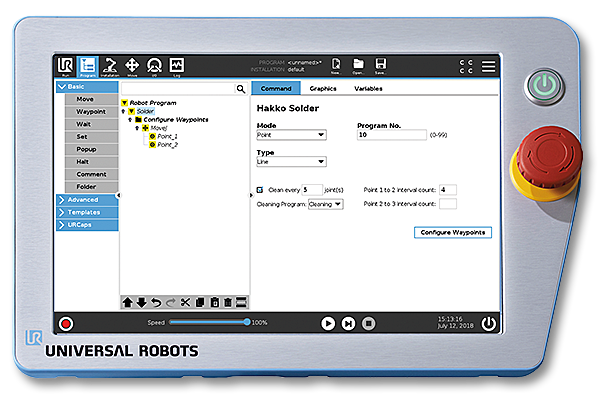Open the Installation robot-arm icon
Image resolution: width=600 pixels, height=417 pixels.
pos(110,66)
